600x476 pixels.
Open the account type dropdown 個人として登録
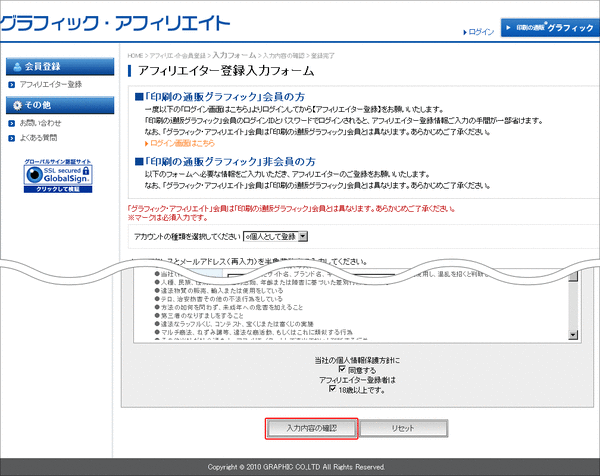pyautogui.click(x=276, y=236)
